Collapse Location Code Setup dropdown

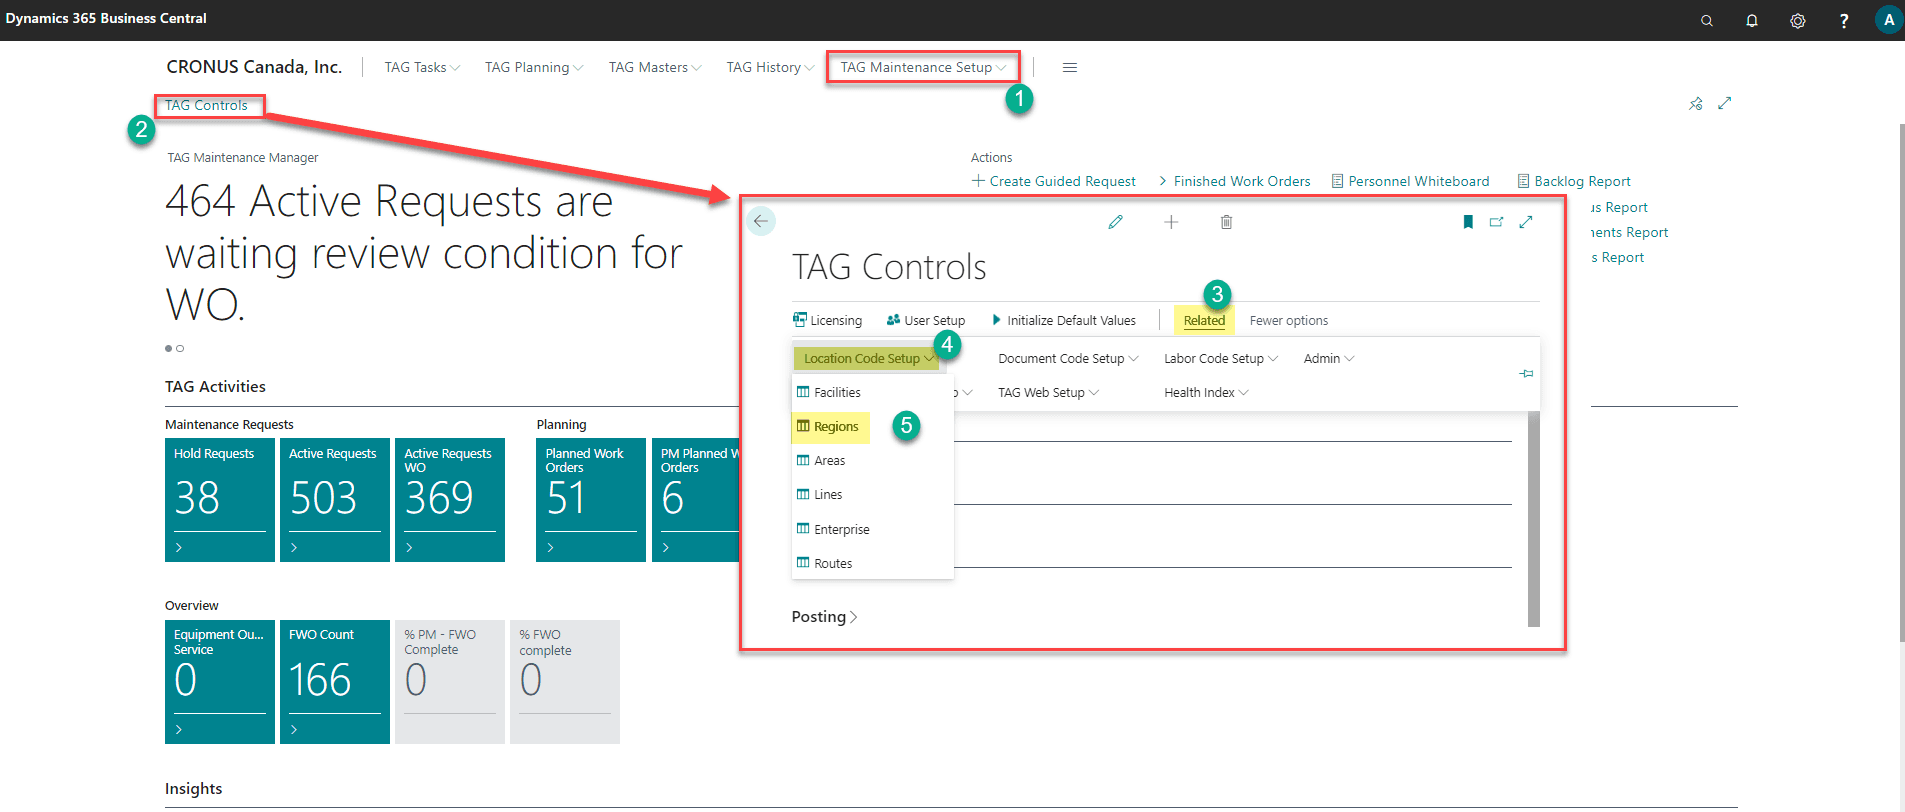click(x=866, y=358)
